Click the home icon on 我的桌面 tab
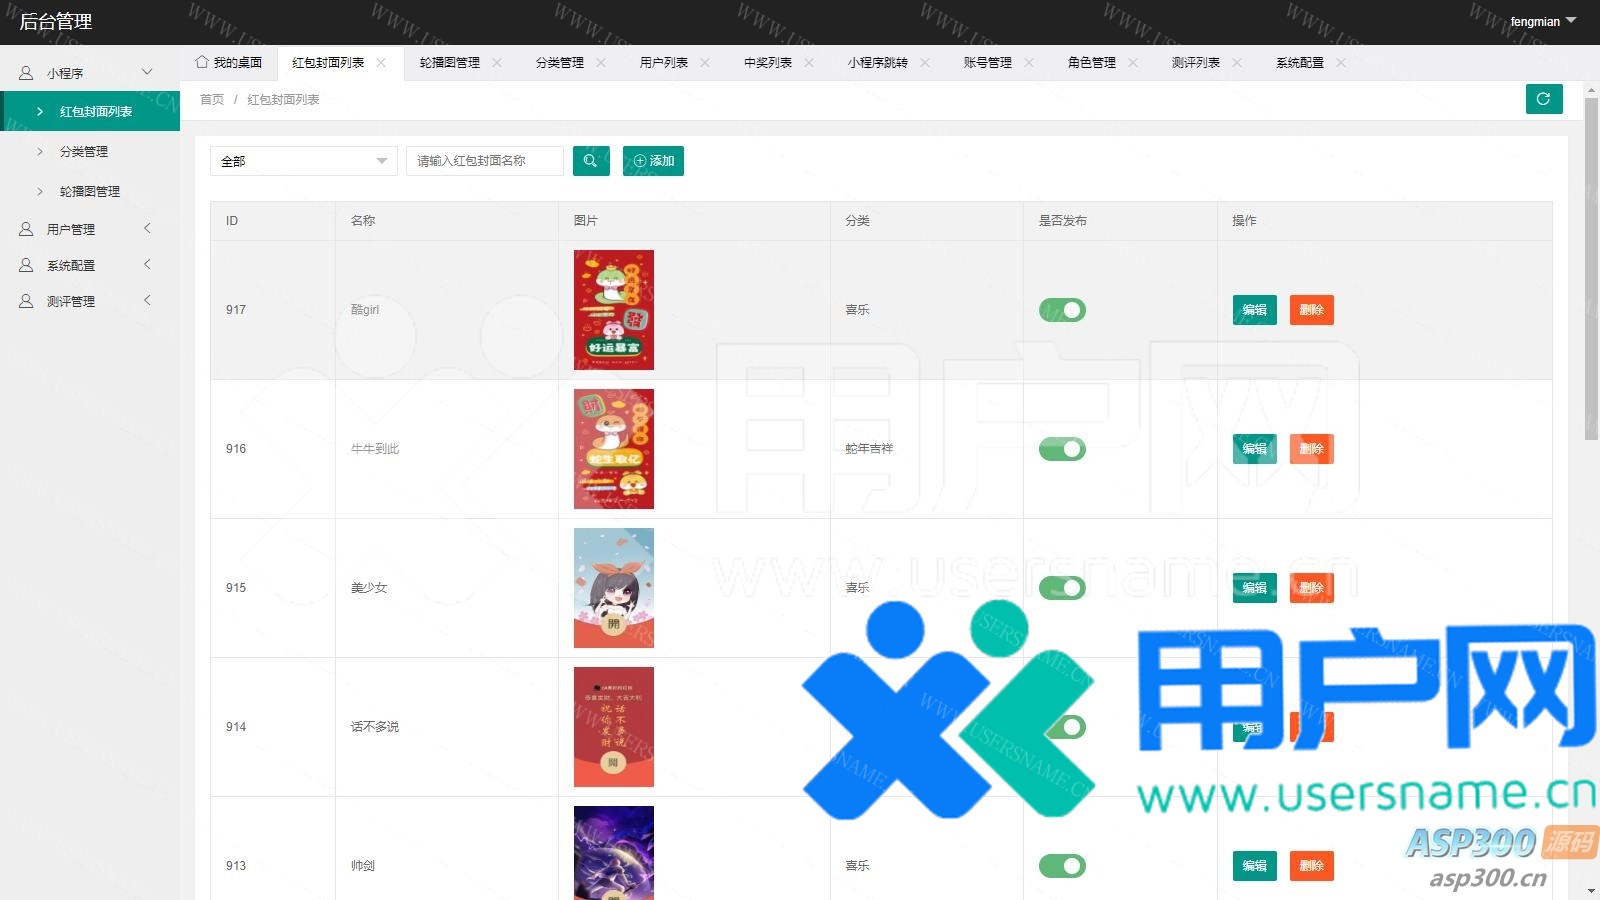 [x=202, y=62]
